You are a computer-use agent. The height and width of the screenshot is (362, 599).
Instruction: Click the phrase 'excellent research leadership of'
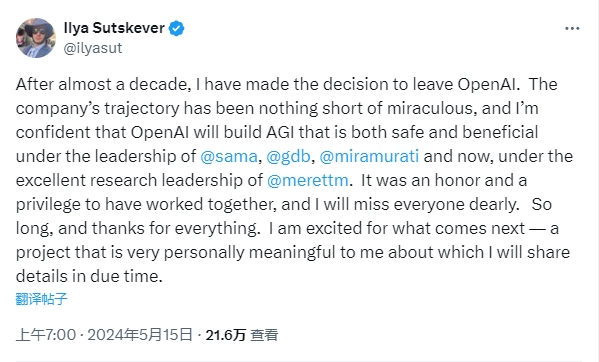pyautogui.click(x=139, y=181)
